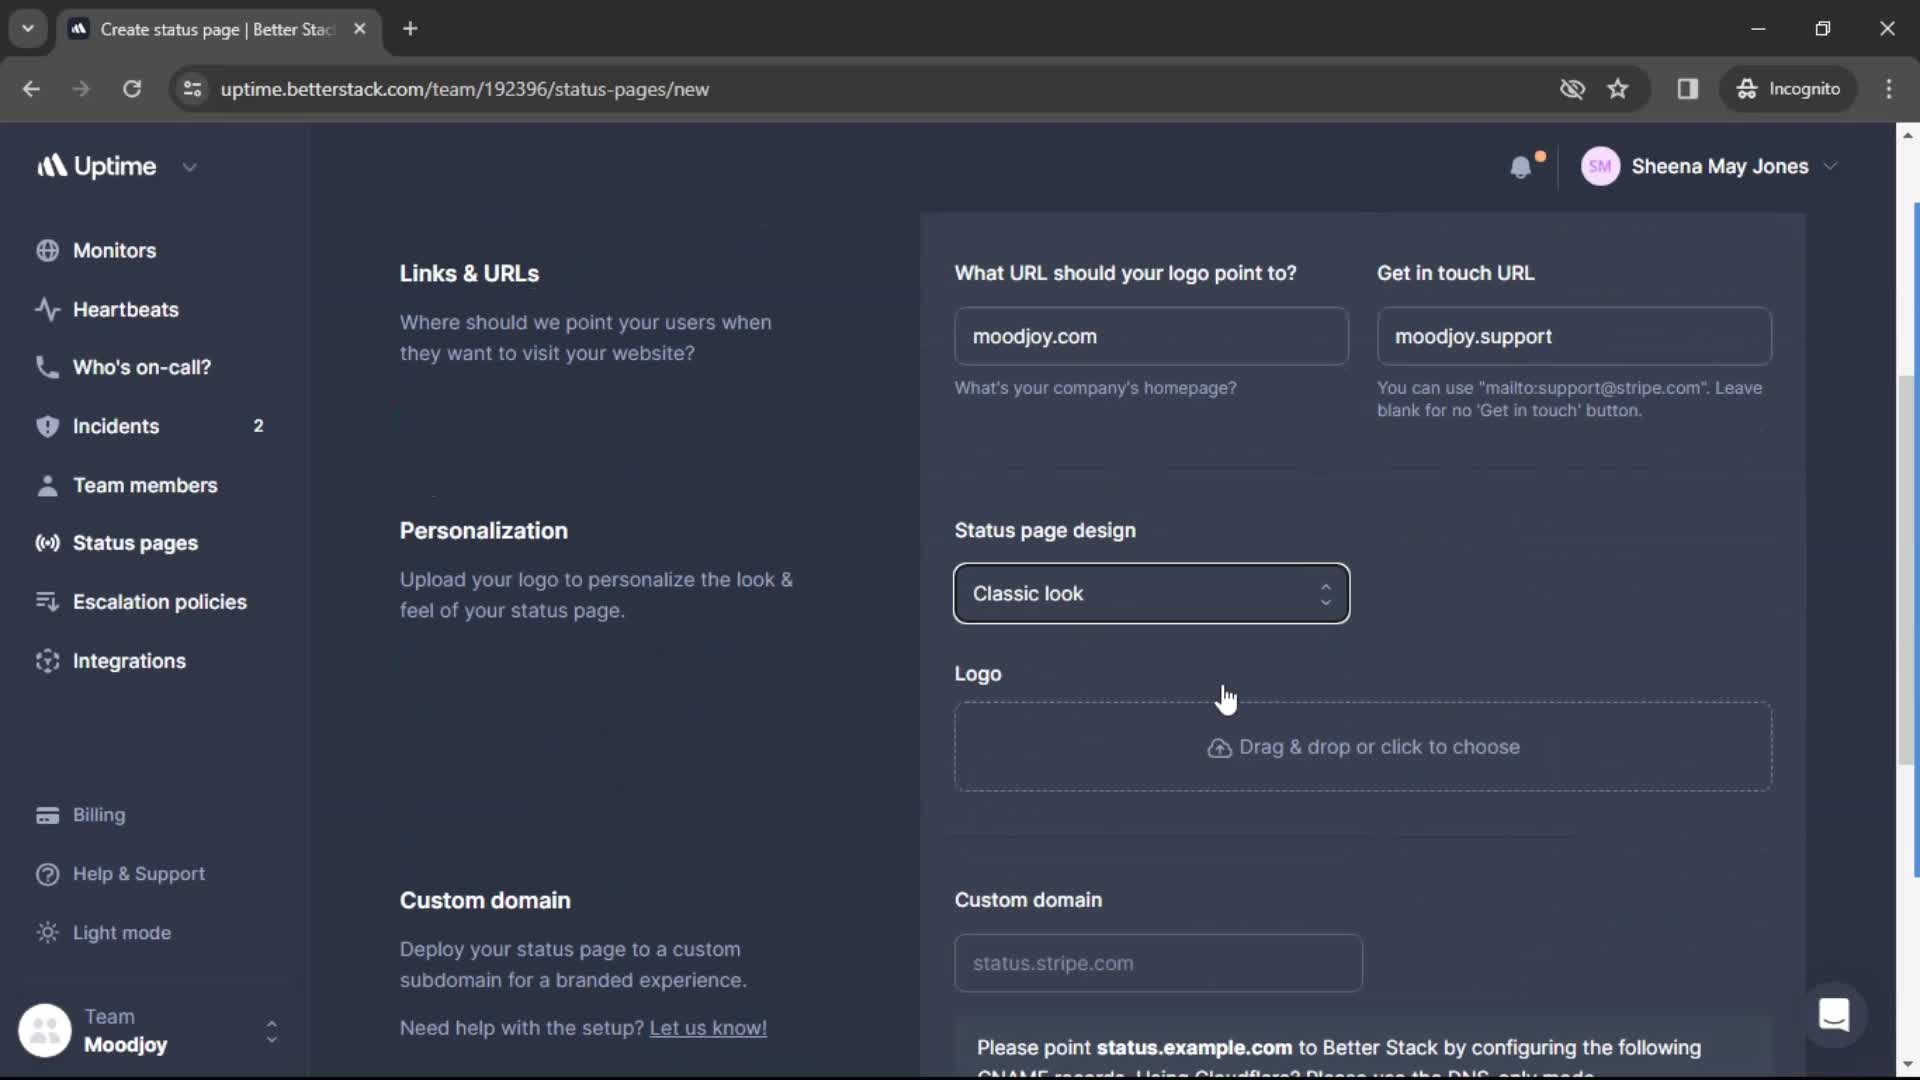Toggle Incognito mode indicator in address bar
1920x1080 pixels.
1788,88
